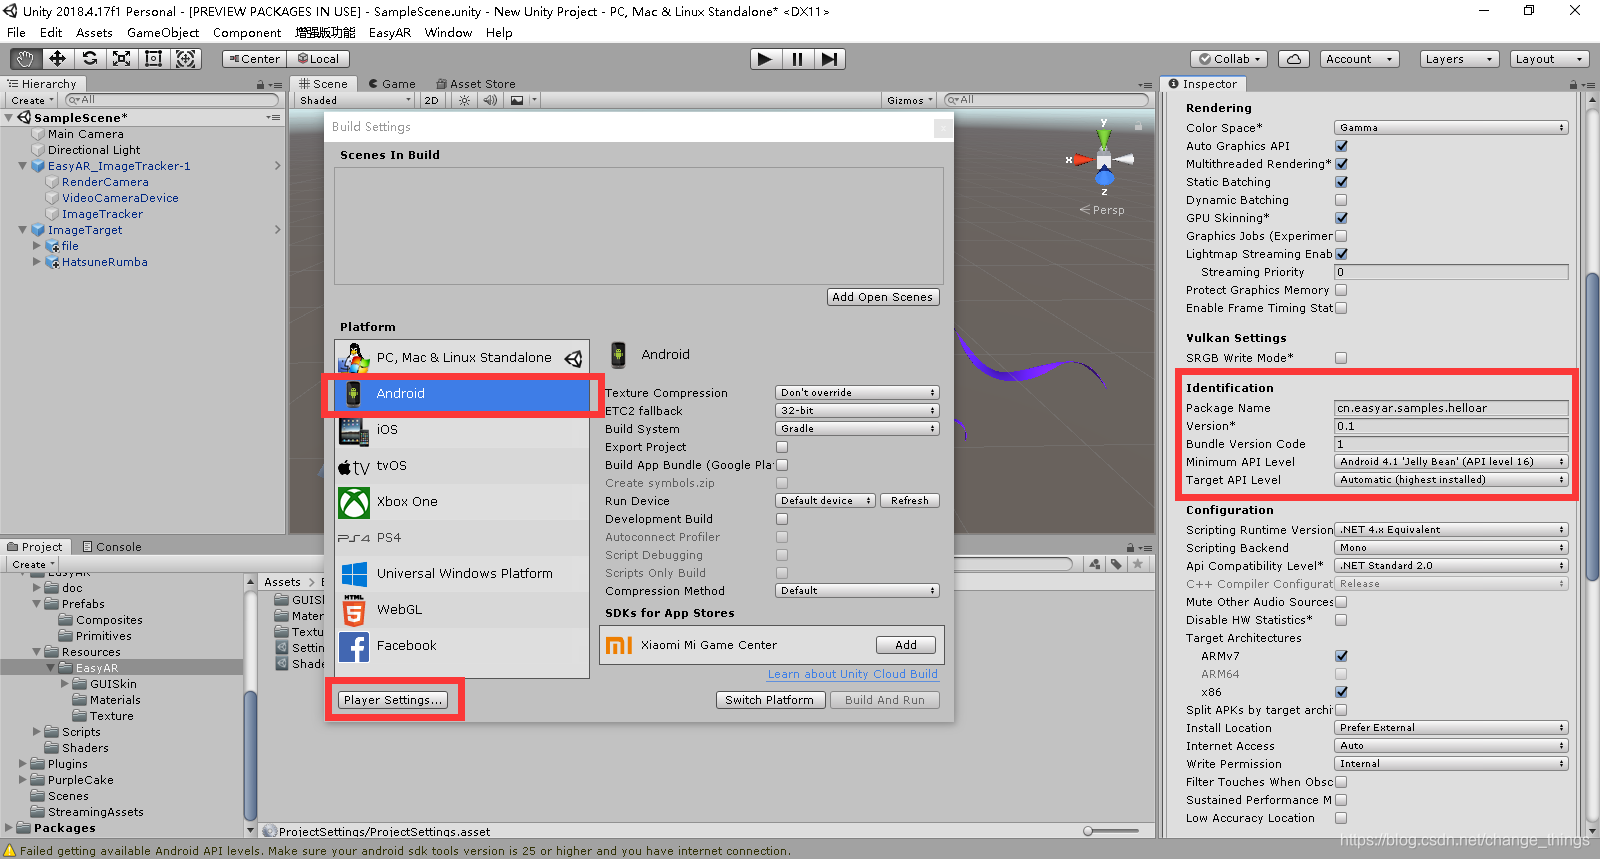This screenshot has width=1600, height=859.
Task: Toggle scene lighting sun icon
Action: tap(464, 100)
